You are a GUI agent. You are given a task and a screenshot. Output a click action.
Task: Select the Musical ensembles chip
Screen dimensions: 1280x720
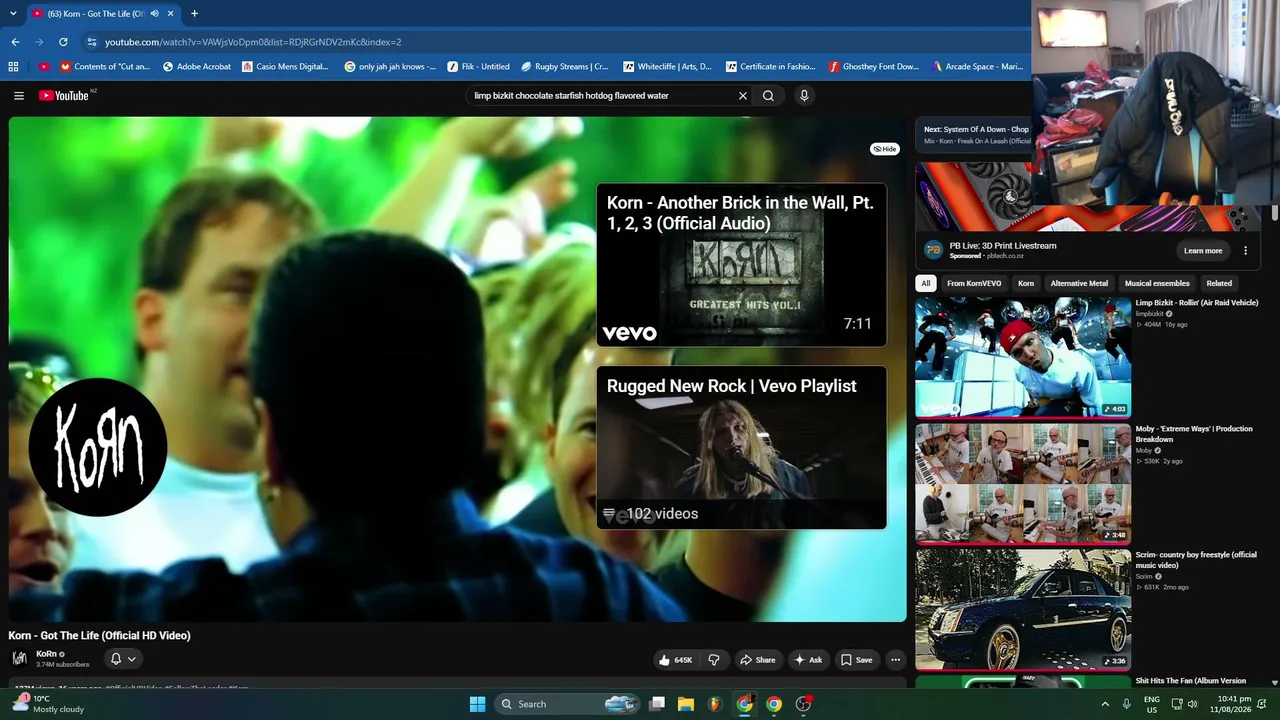click(1157, 283)
